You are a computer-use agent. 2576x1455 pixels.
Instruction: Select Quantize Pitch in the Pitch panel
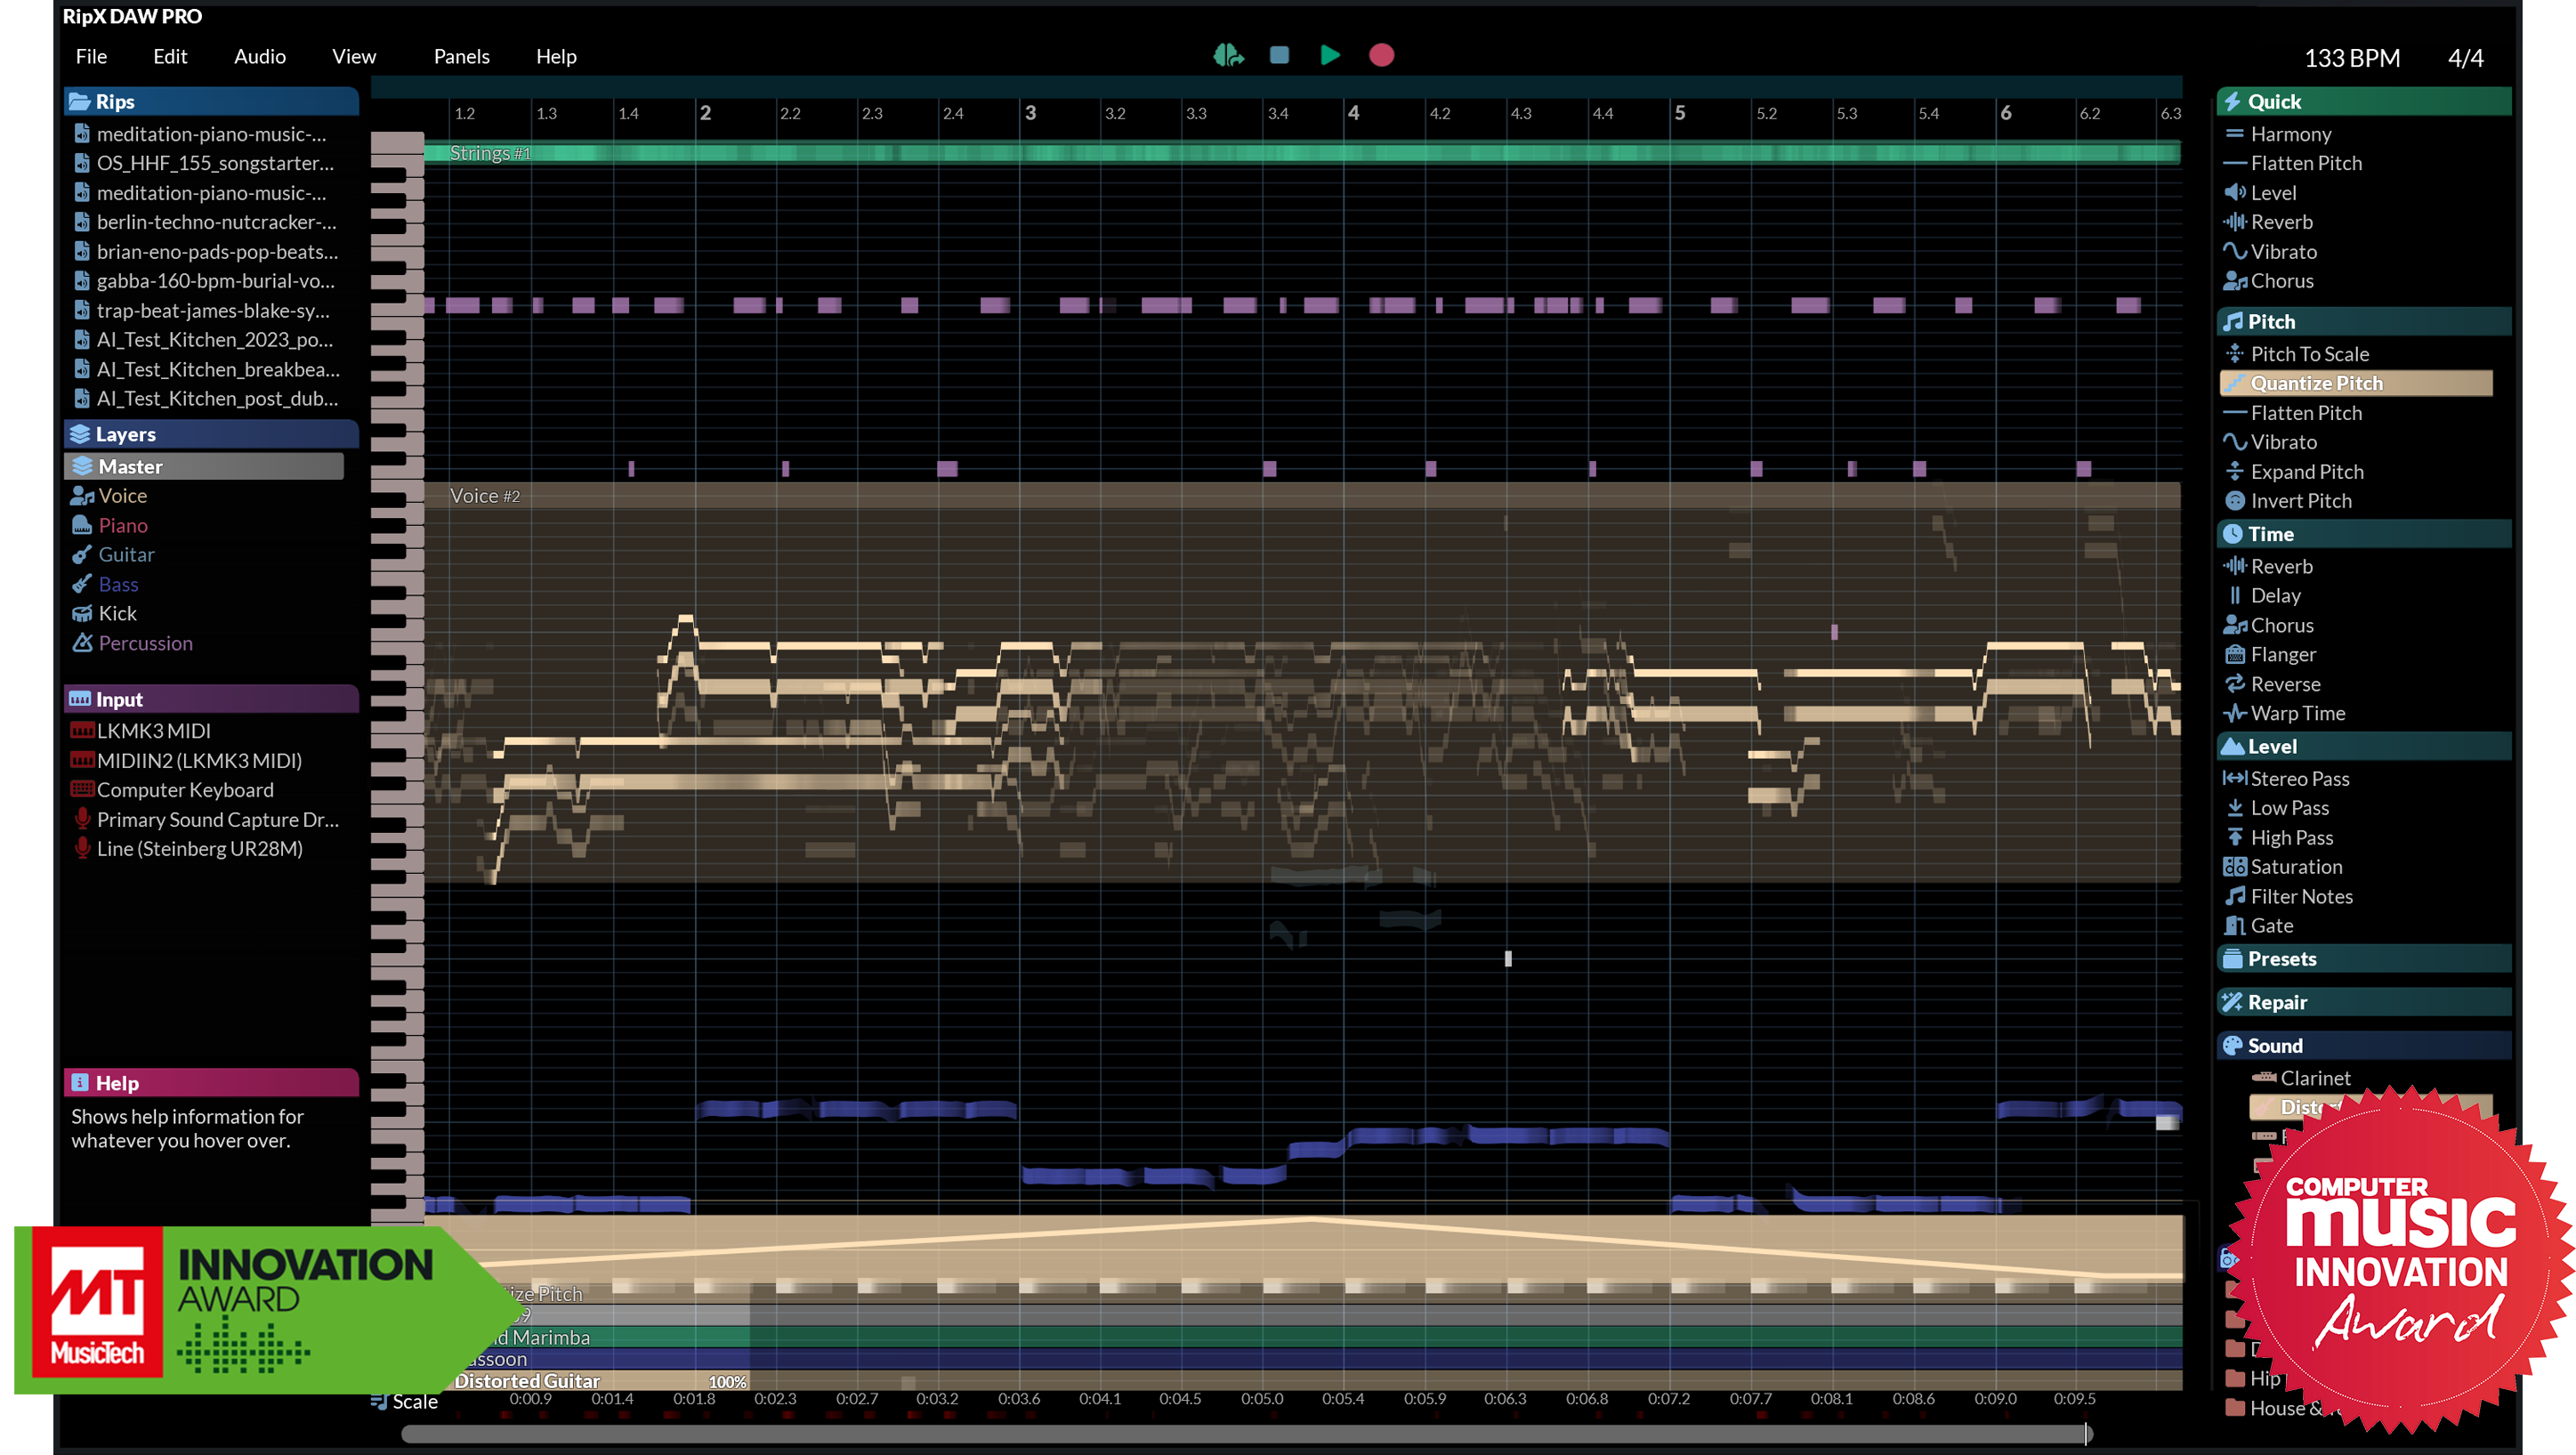2320,383
